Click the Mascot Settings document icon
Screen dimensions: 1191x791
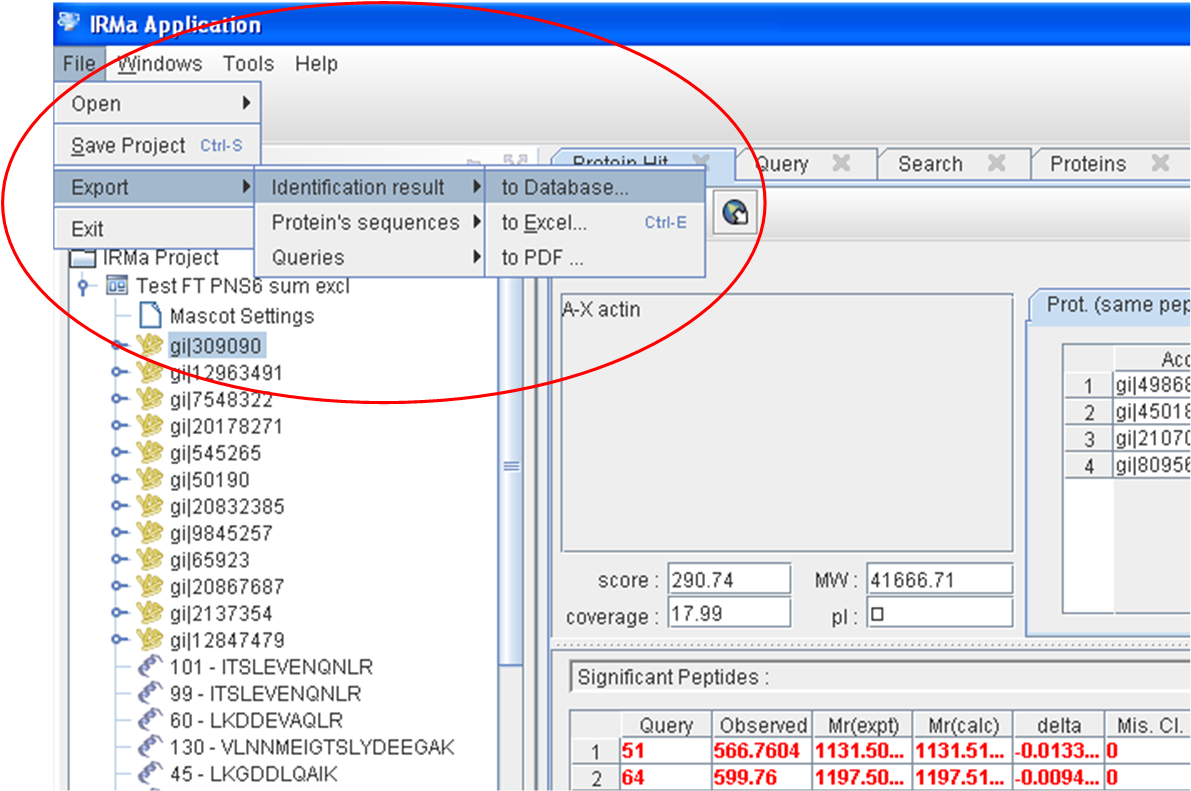point(150,316)
